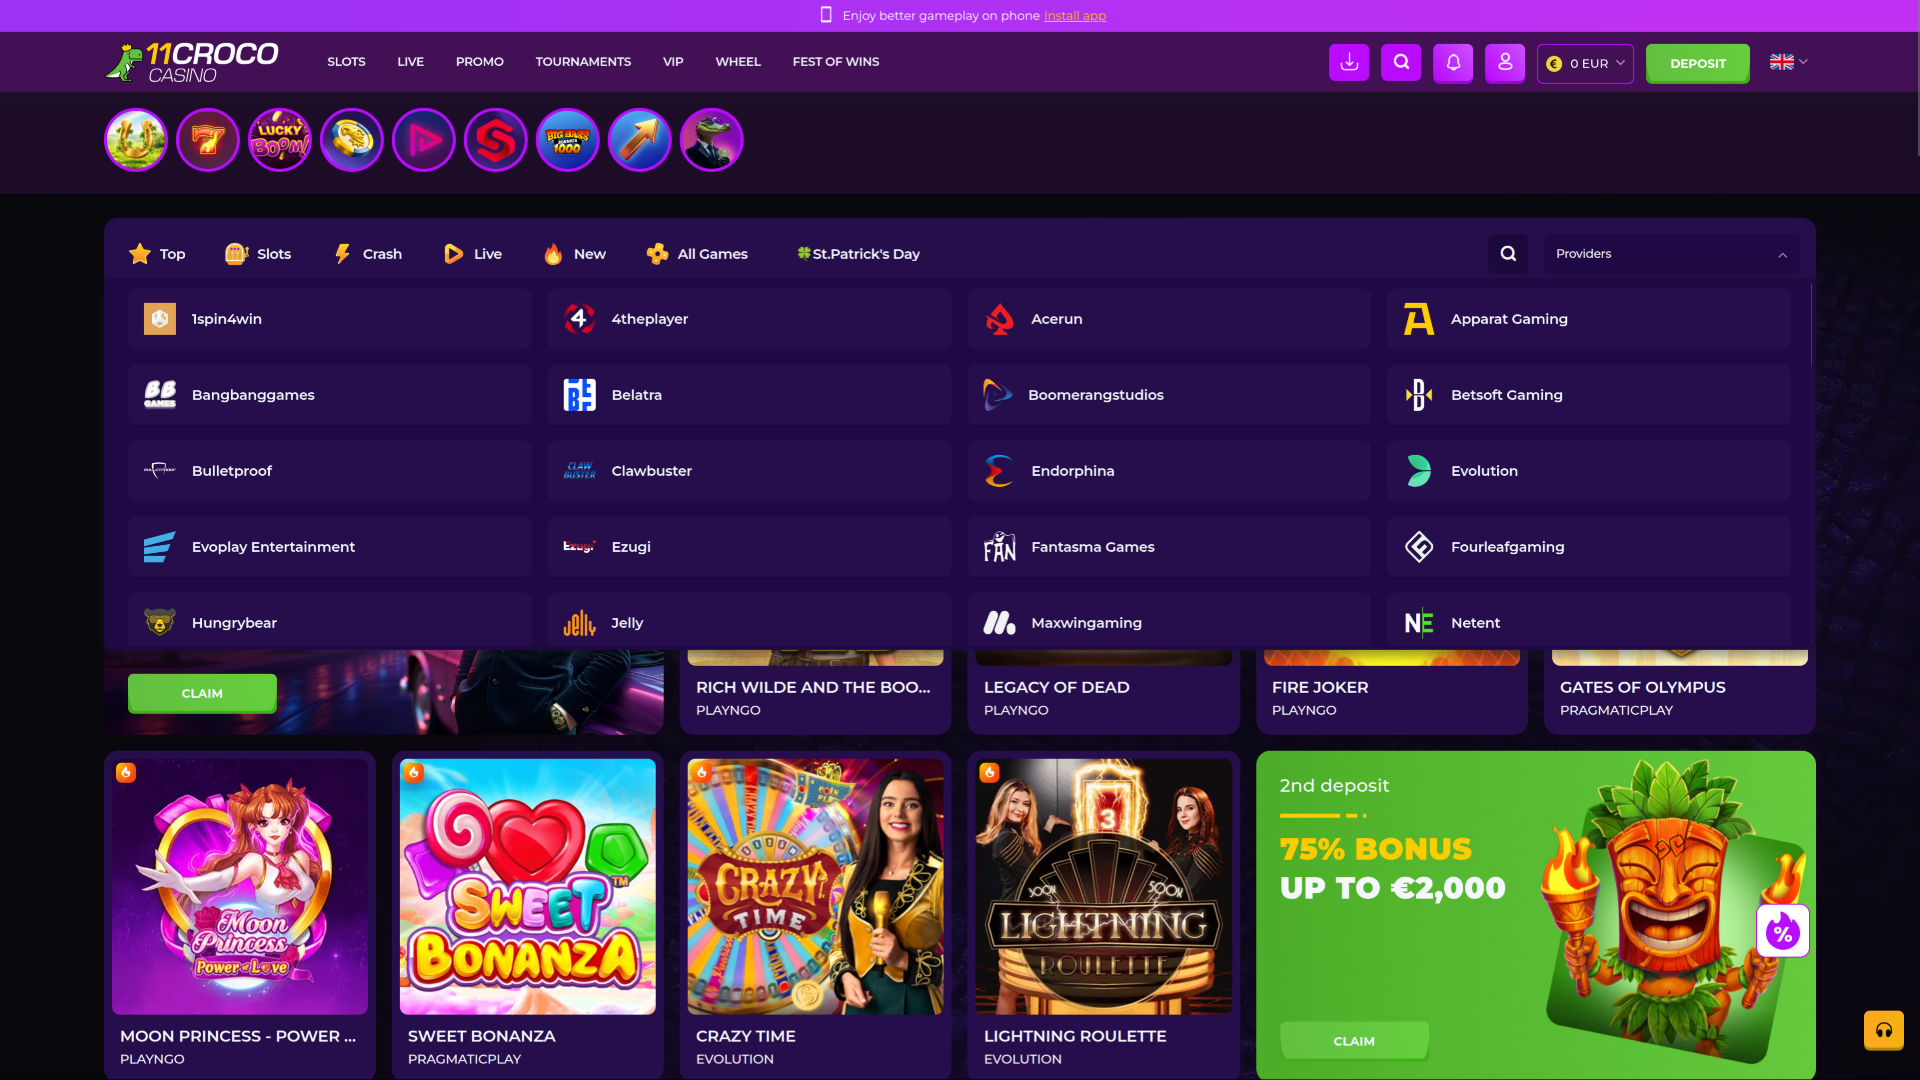Viewport: 1920px width, 1080px height.
Task: Open the user account icon
Action: (x=1505, y=62)
